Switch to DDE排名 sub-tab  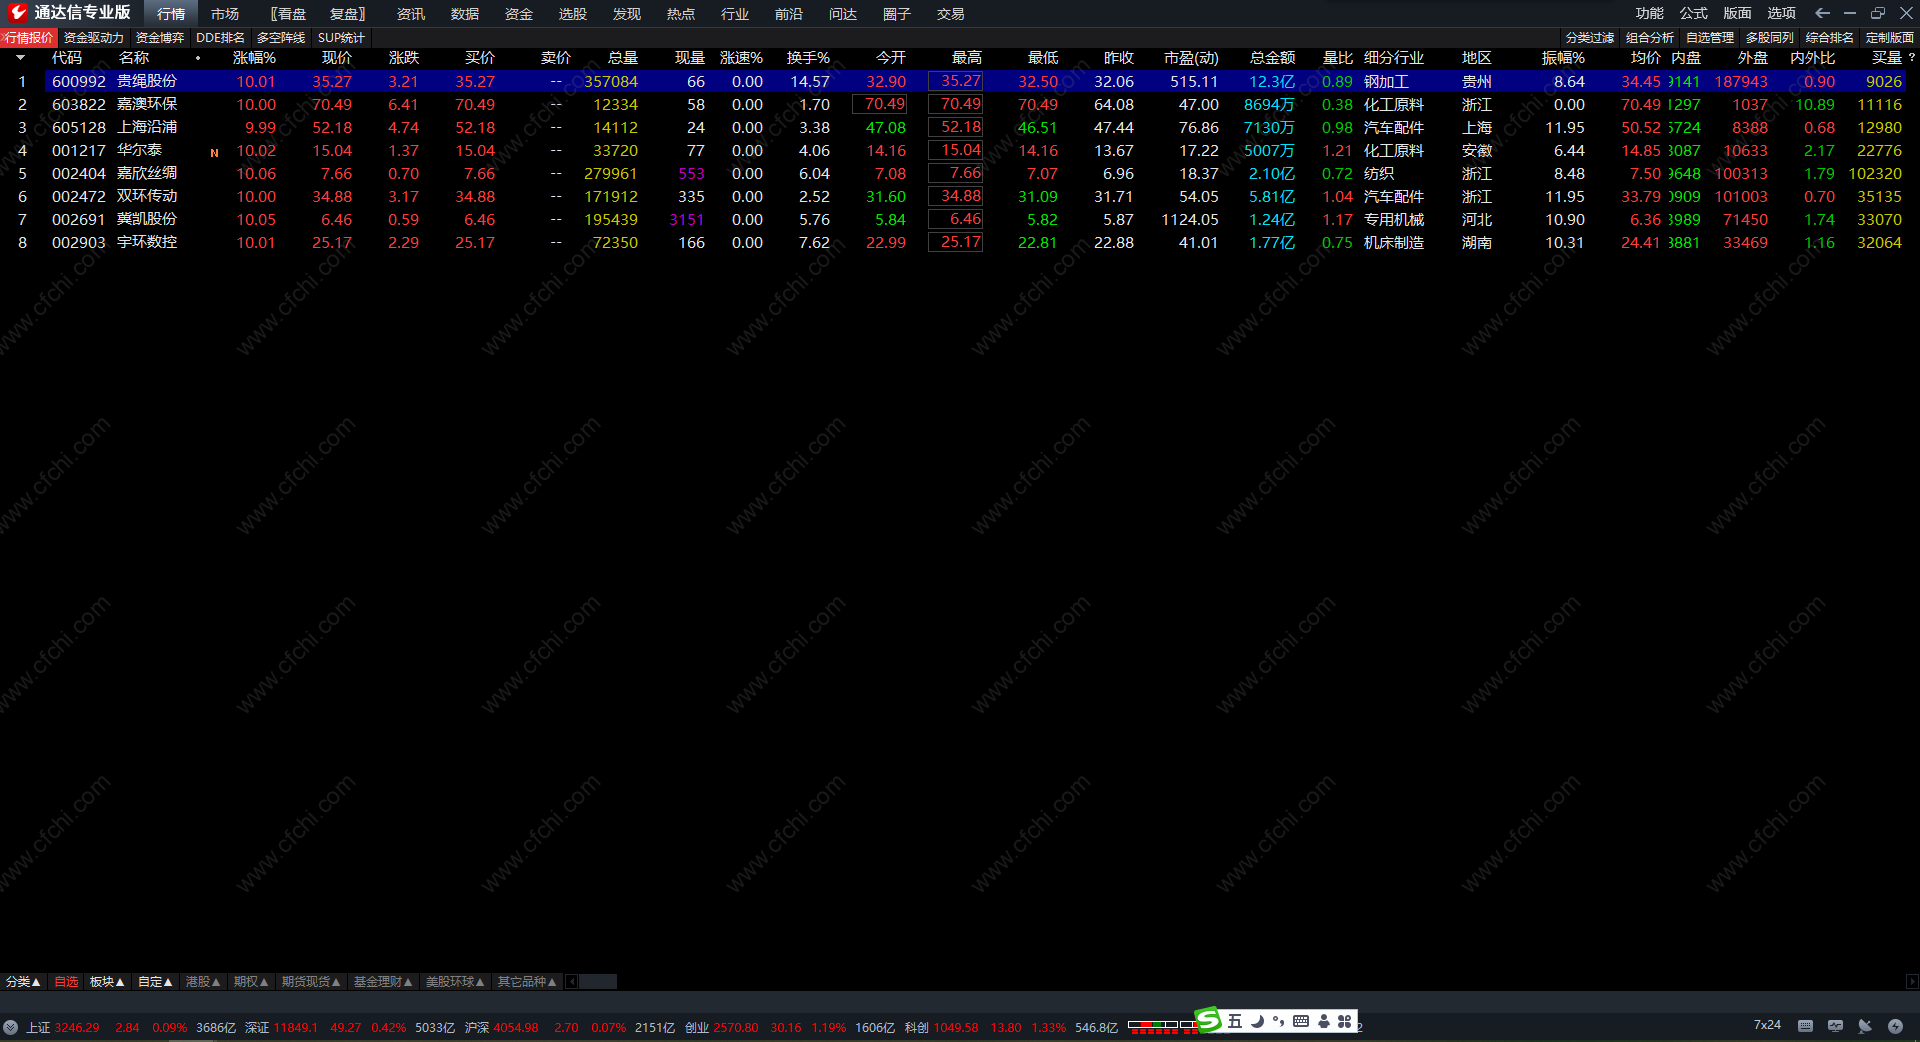(221, 38)
